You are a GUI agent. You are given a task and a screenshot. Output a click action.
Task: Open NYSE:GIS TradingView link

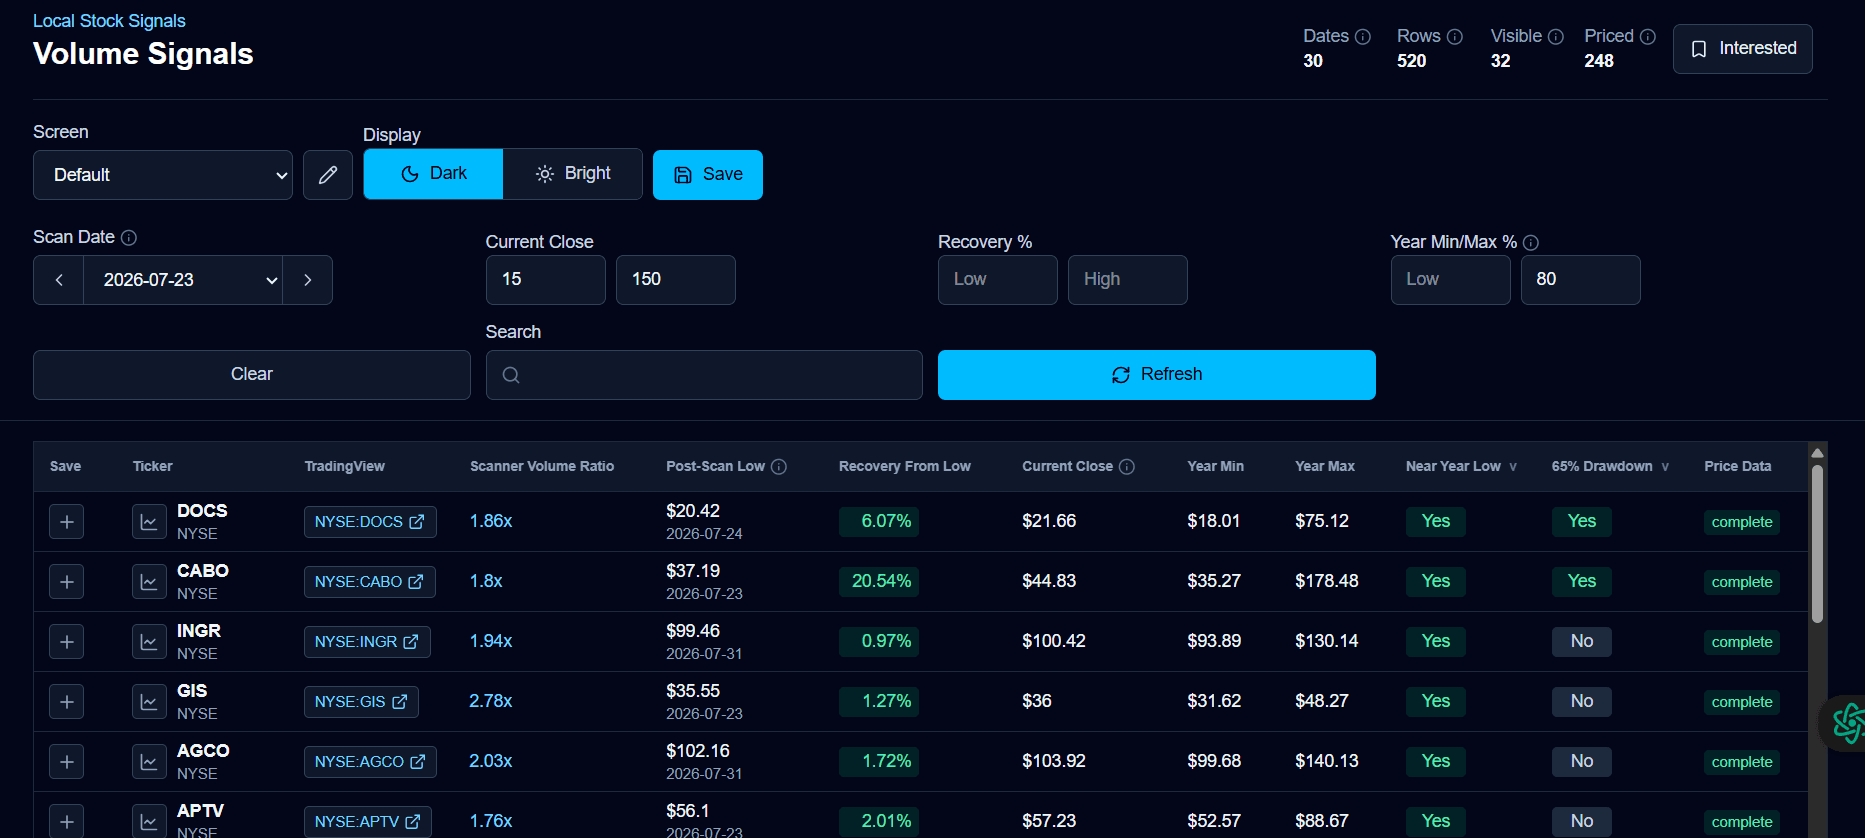361,702
